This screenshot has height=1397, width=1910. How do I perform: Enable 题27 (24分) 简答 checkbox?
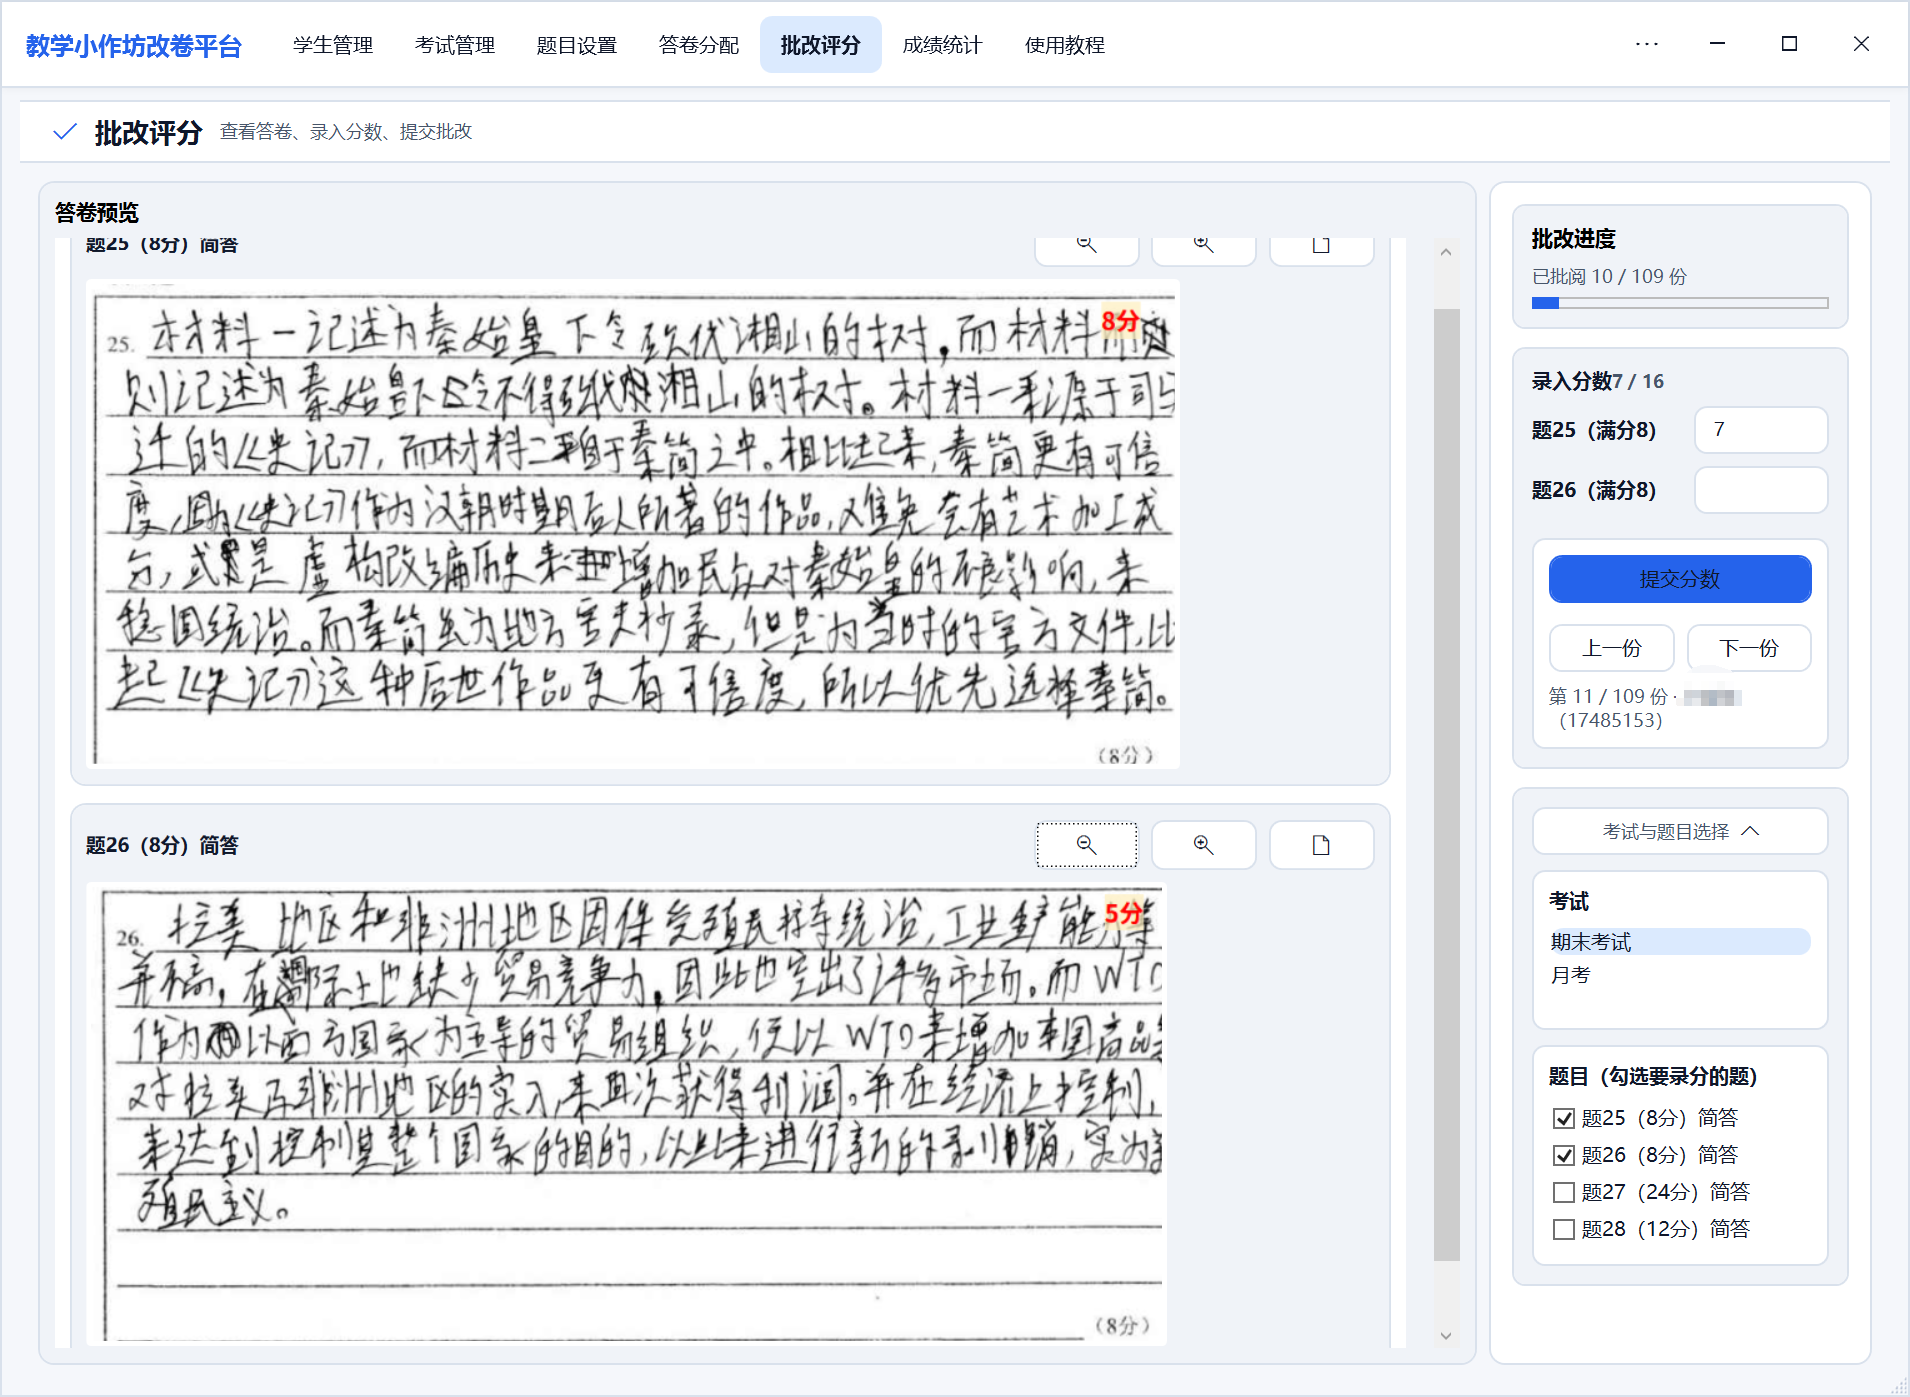click(1564, 1192)
